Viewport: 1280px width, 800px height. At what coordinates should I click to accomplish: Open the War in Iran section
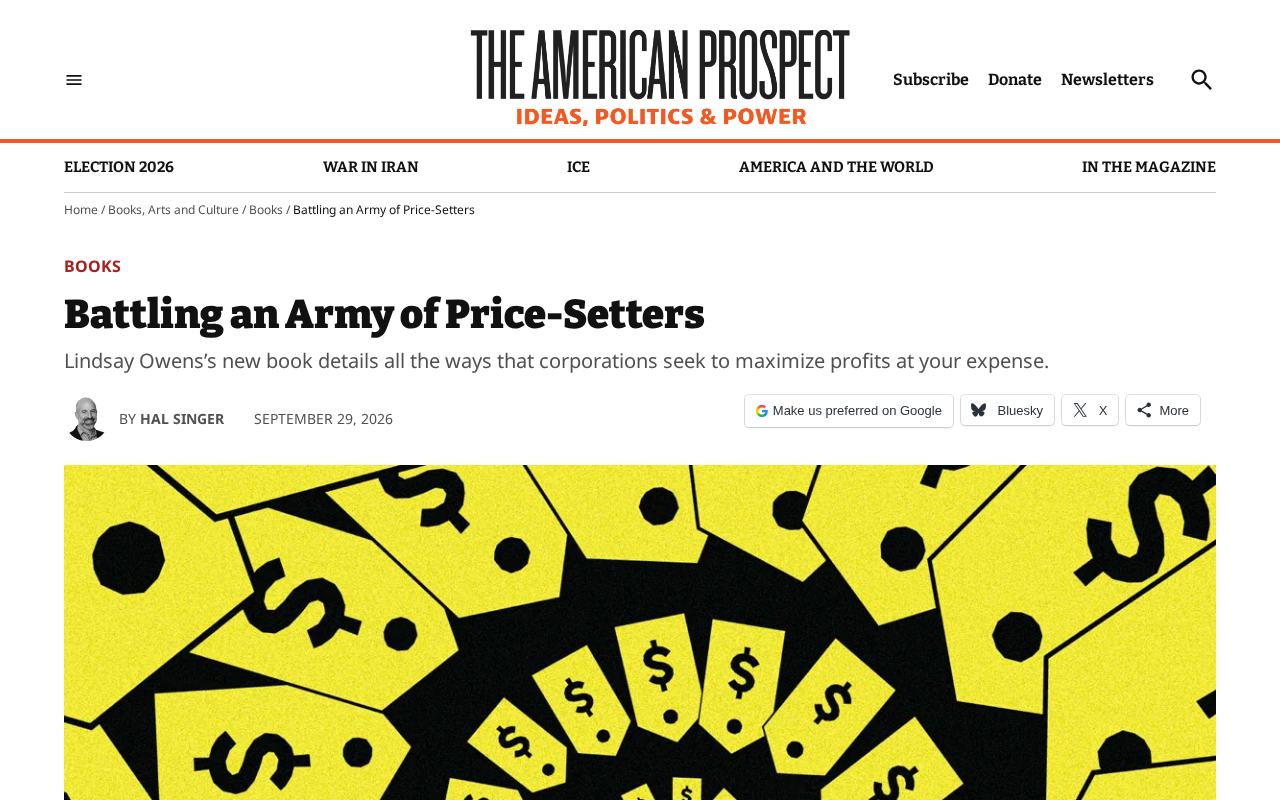(x=370, y=167)
